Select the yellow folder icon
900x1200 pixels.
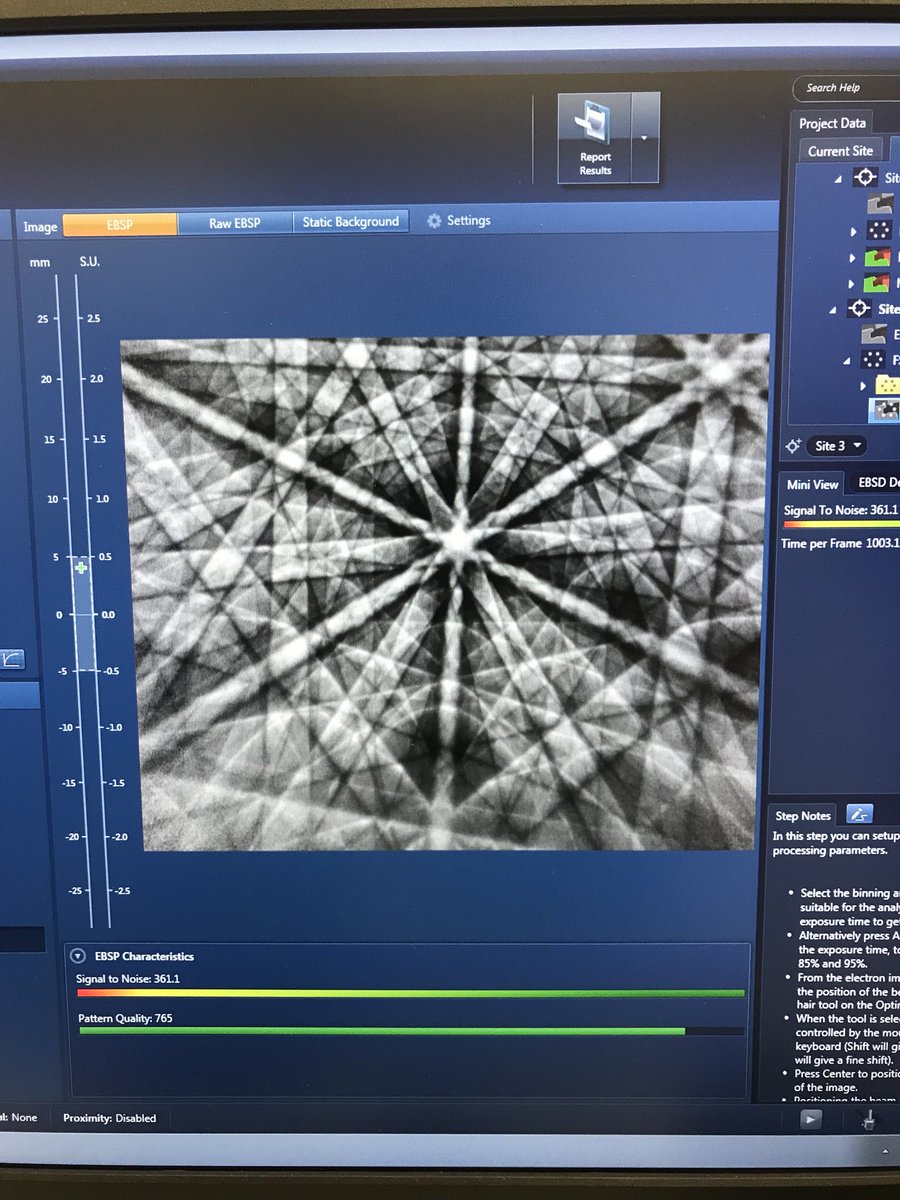click(x=887, y=385)
